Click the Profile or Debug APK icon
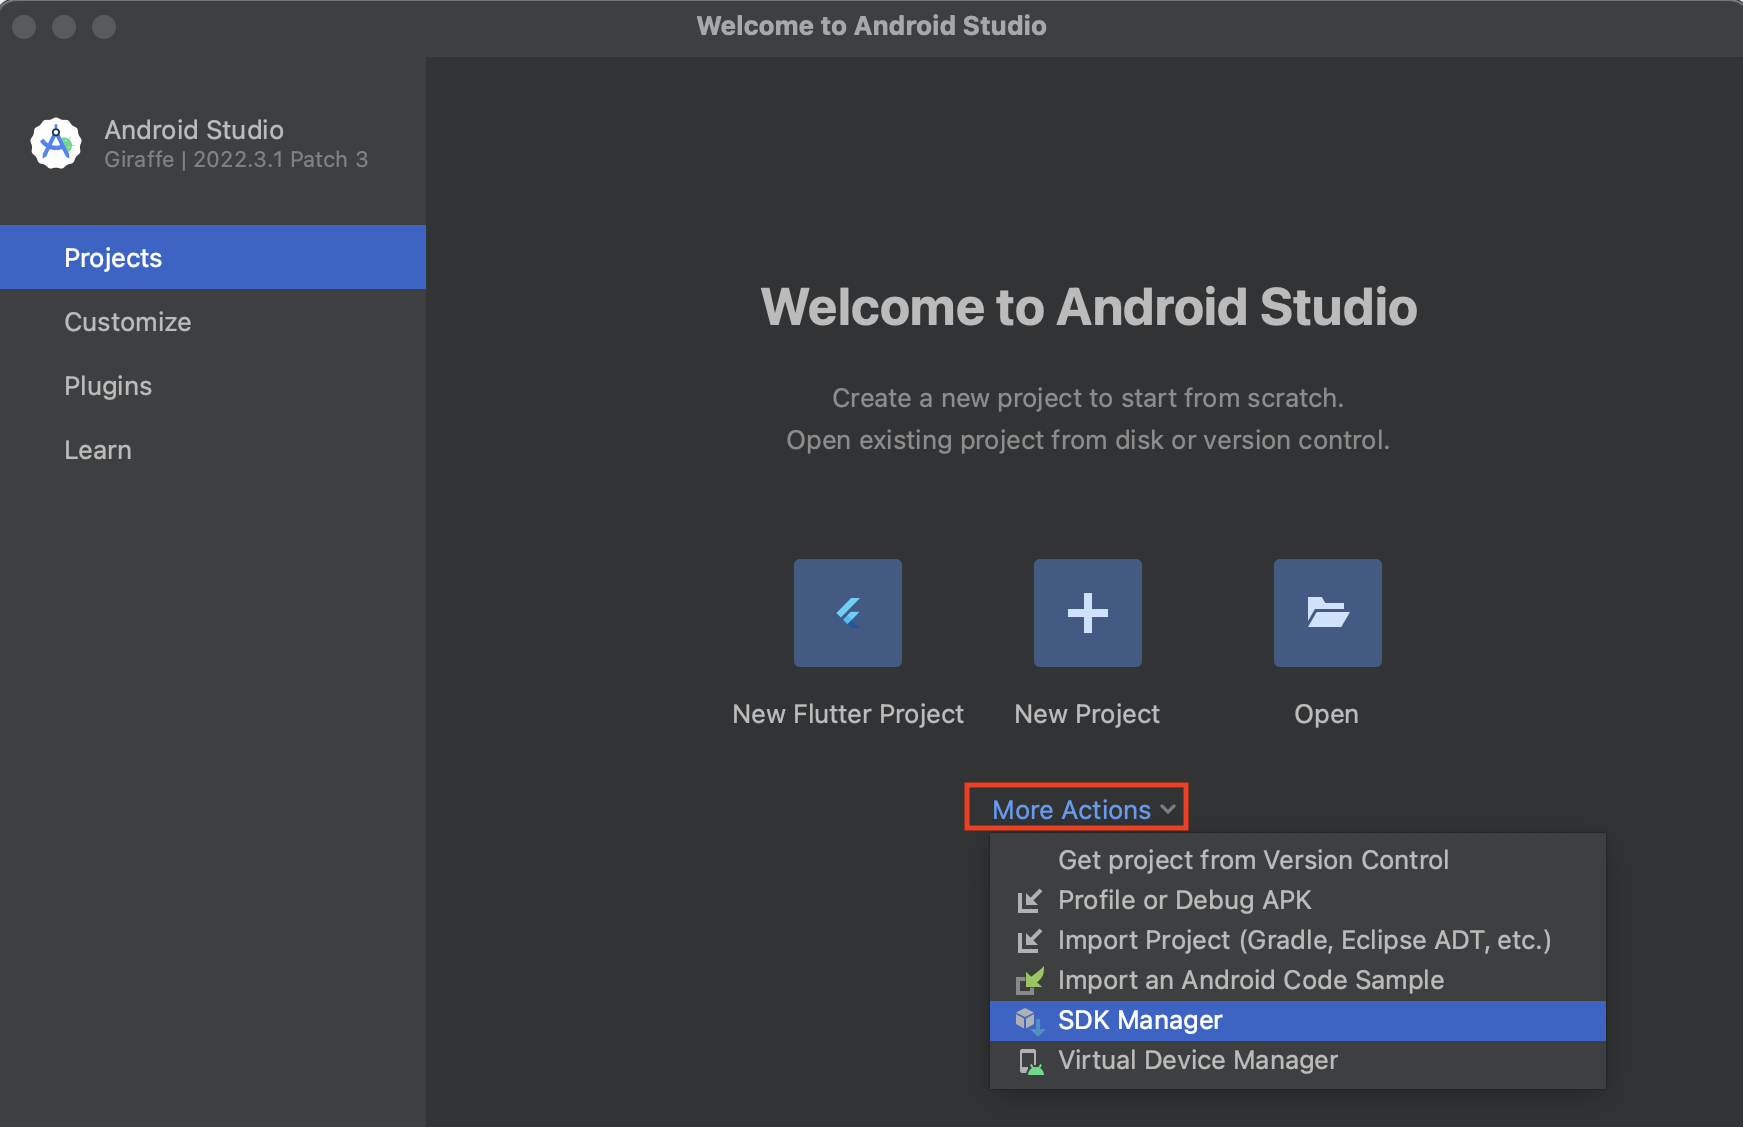The height and width of the screenshot is (1127, 1743). (x=1028, y=901)
